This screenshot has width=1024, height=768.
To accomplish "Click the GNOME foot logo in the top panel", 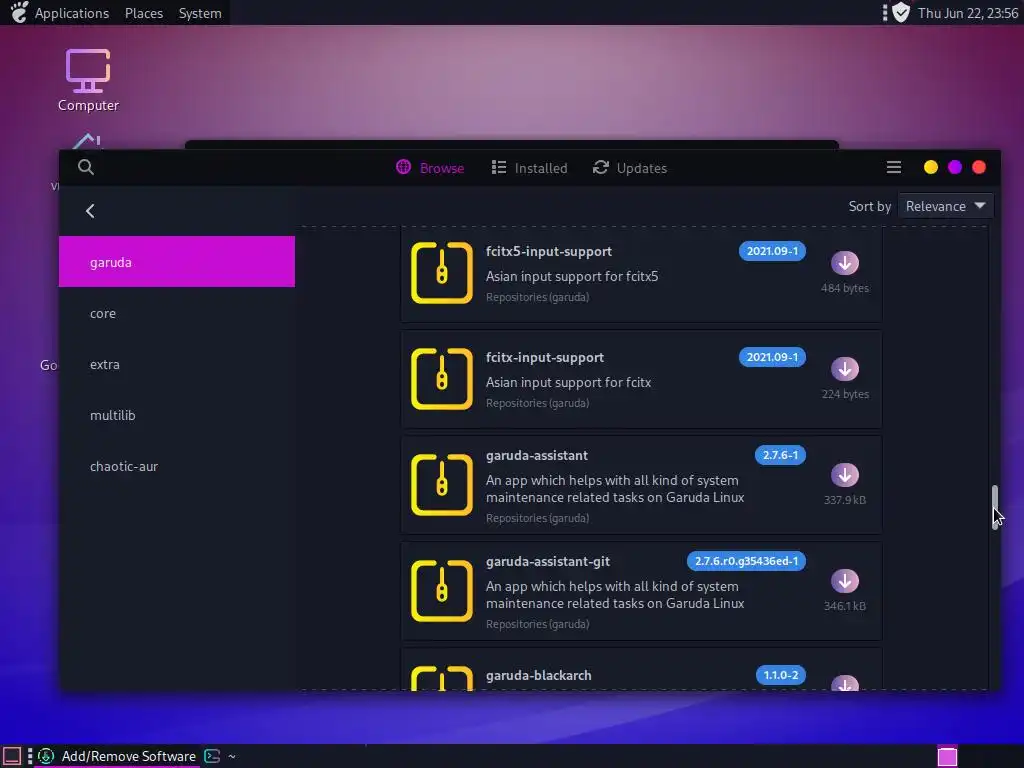I will (19, 12).
